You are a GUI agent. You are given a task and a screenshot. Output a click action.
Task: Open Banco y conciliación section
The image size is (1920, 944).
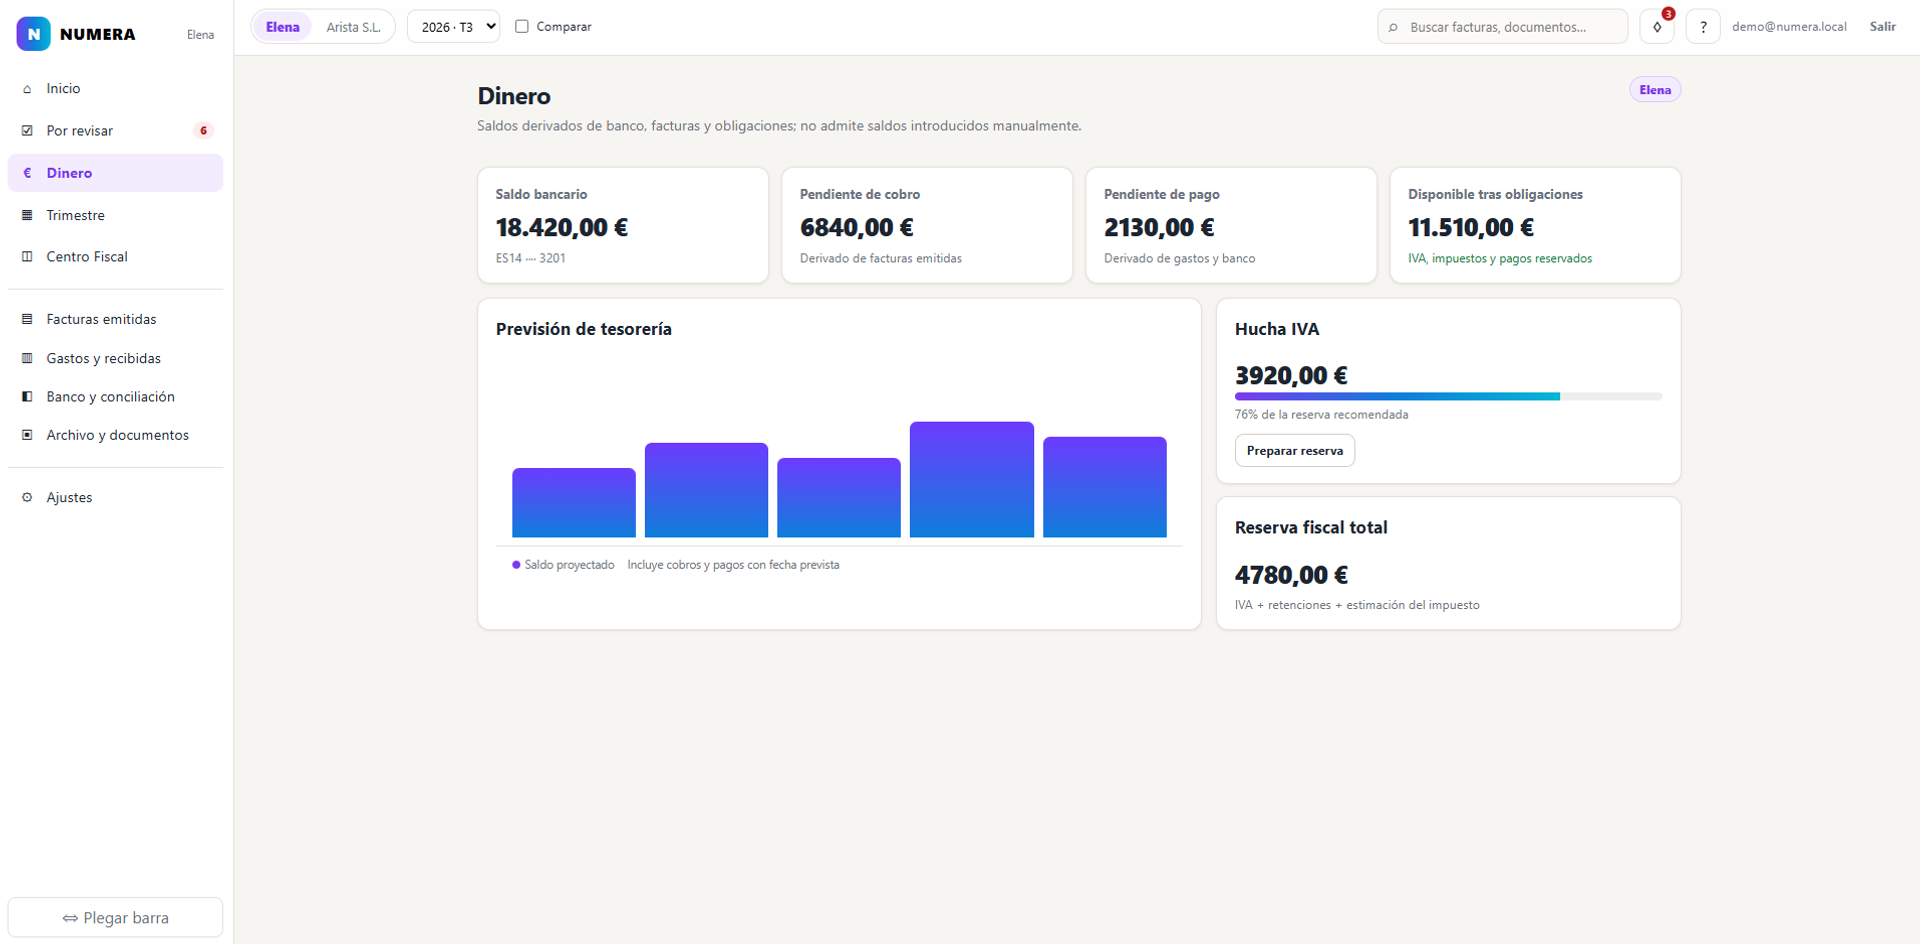(x=115, y=397)
